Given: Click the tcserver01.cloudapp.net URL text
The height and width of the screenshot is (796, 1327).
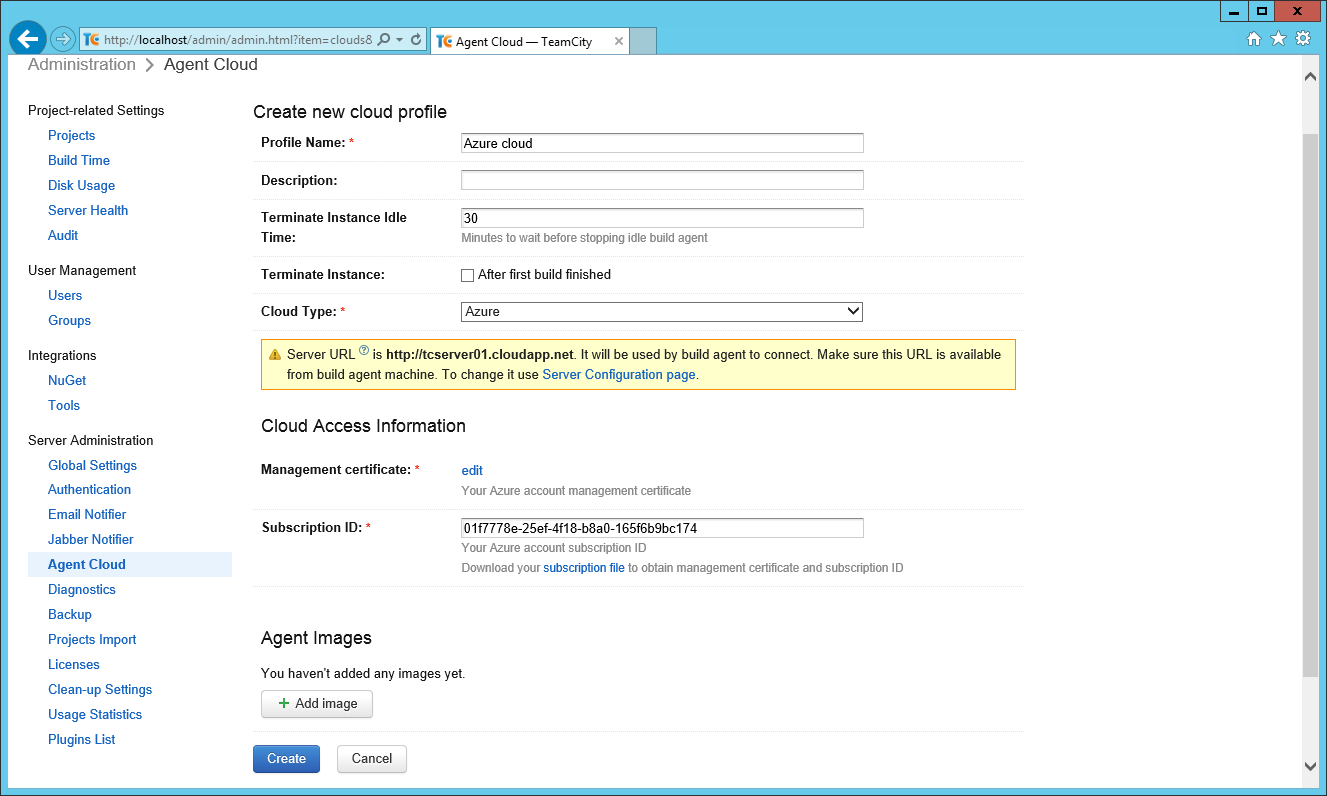Looking at the screenshot, I should pyautogui.click(x=480, y=355).
